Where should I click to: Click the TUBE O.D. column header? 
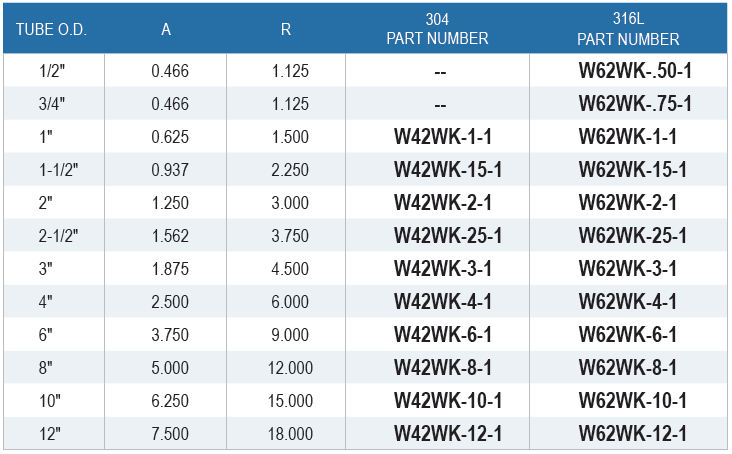point(51,29)
